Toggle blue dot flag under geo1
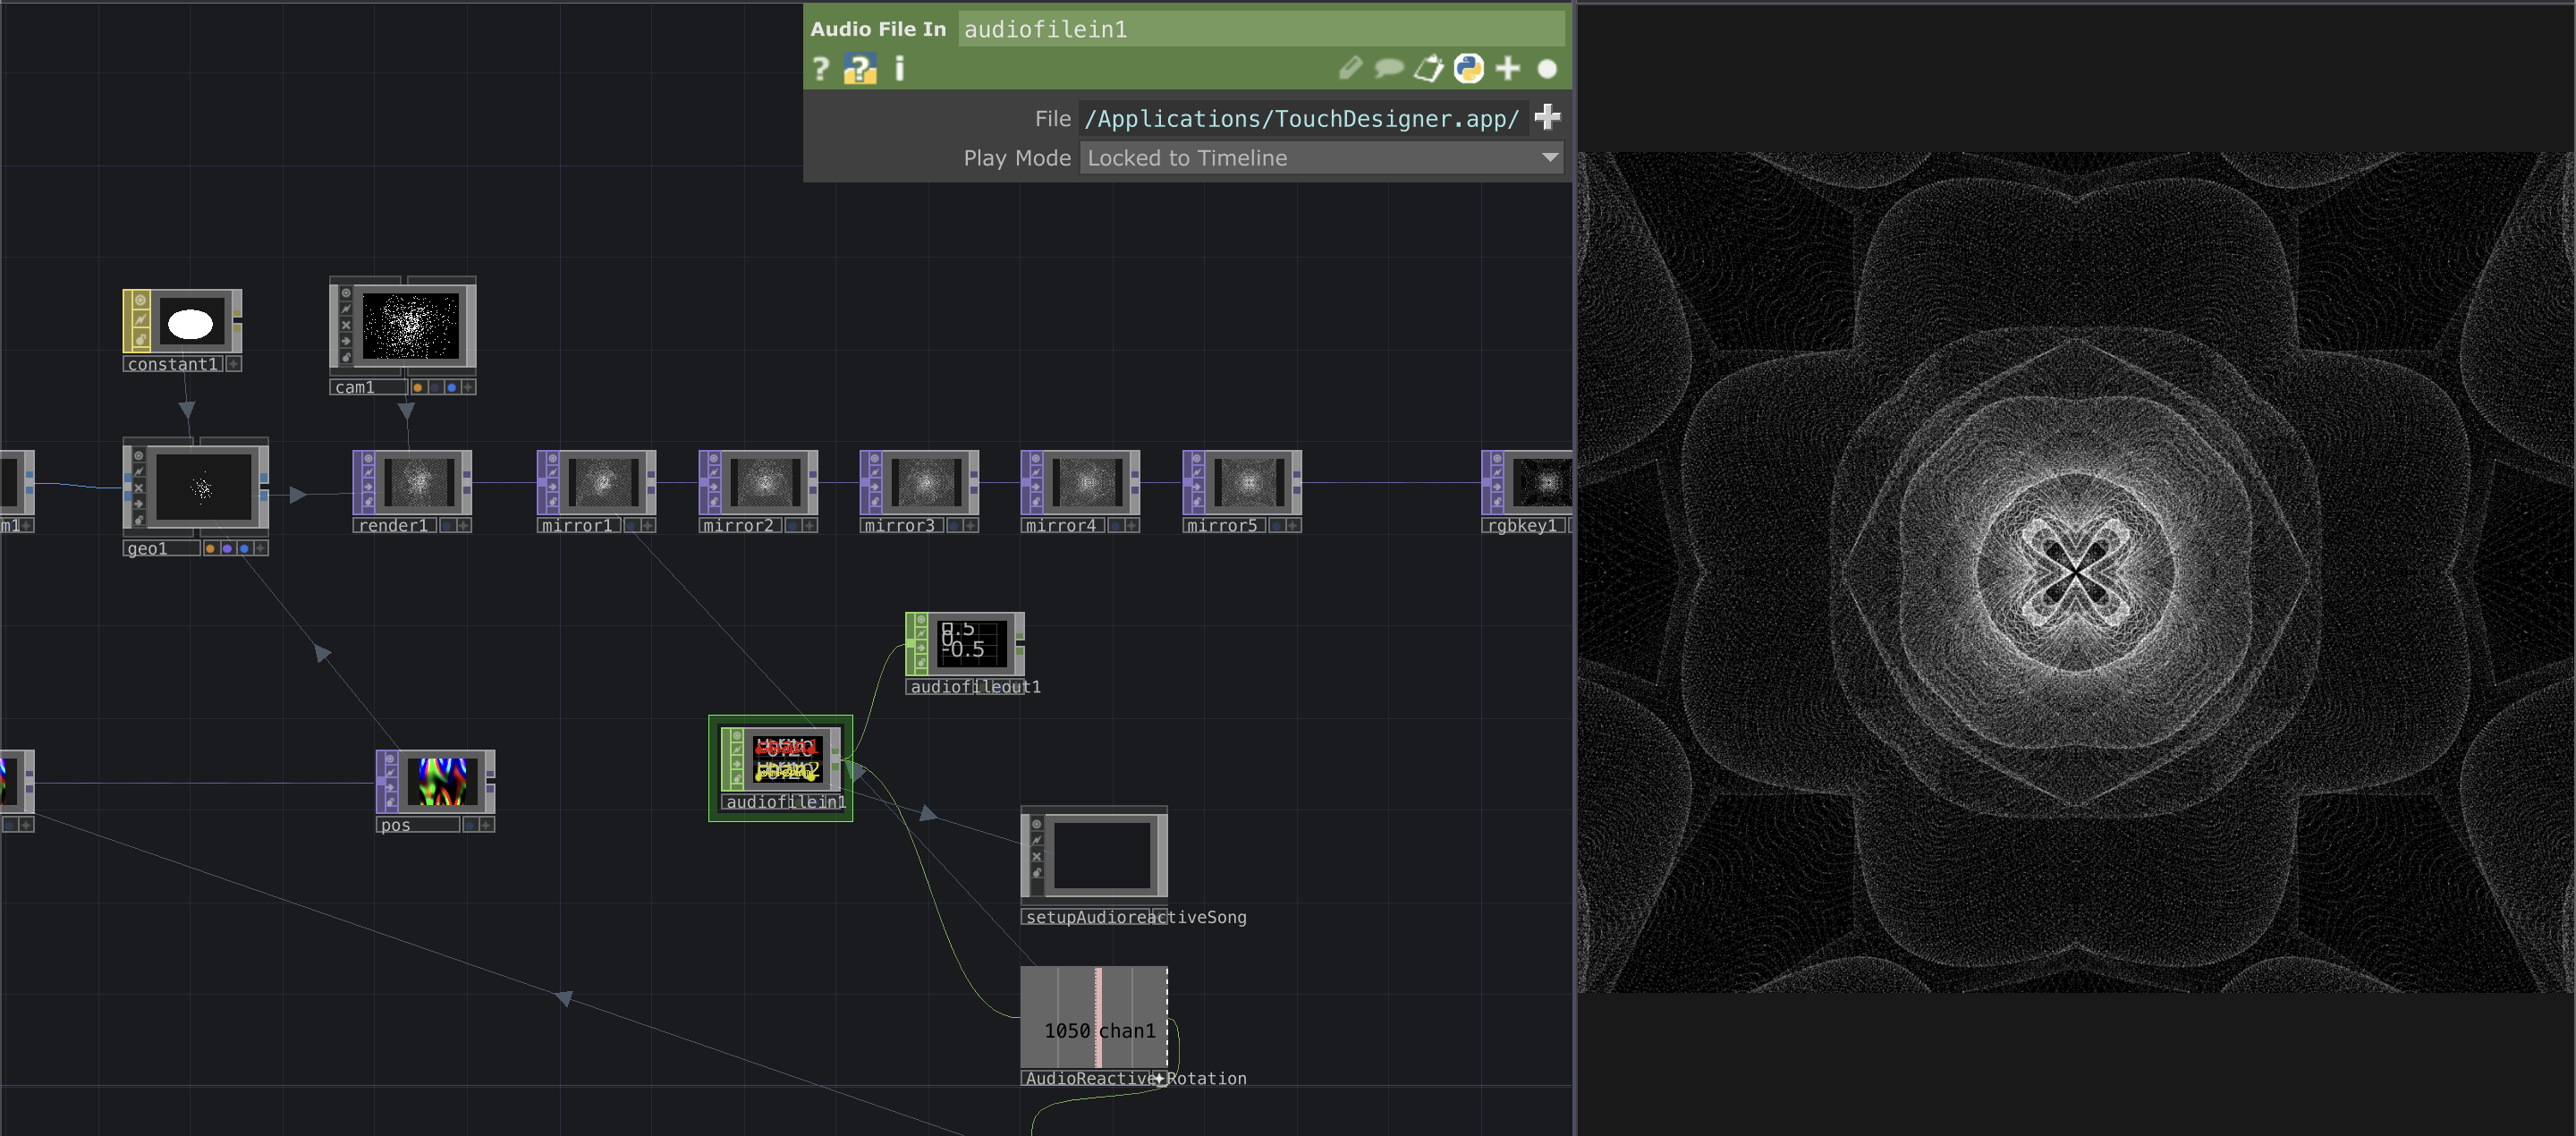 pos(244,548)
